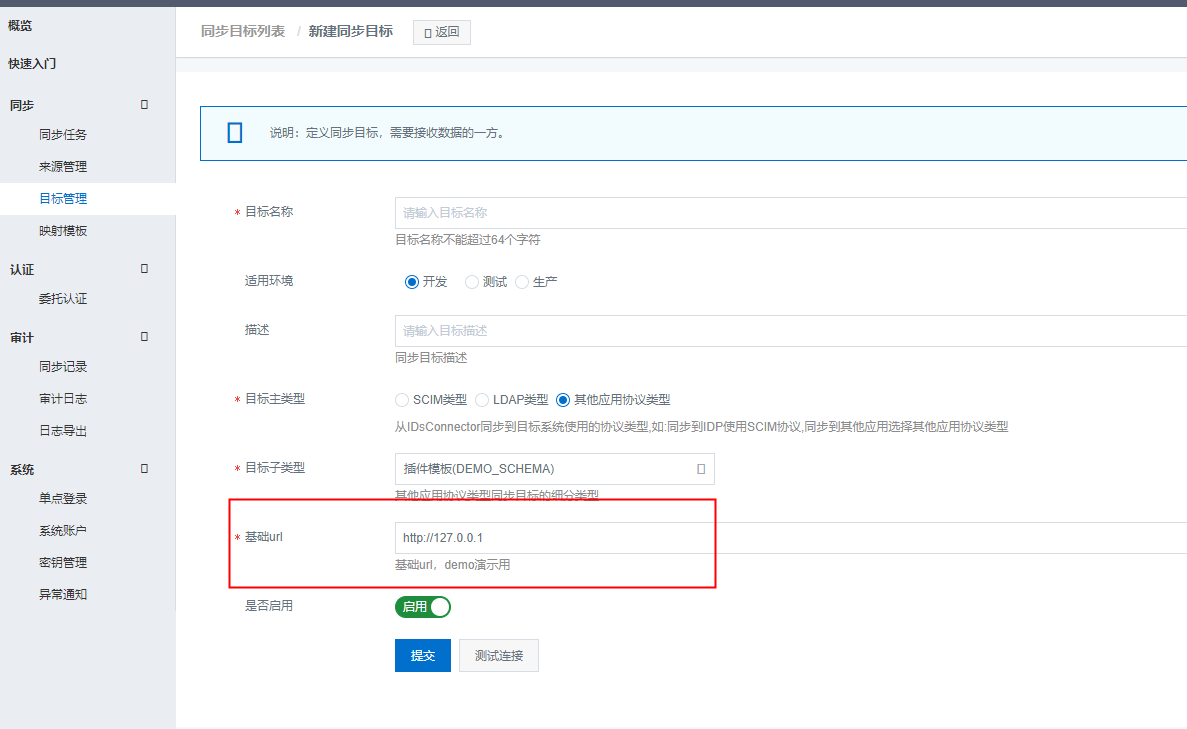
Task: Collapse the 审计 sidebar section
Action: click(x=145, y=337)
